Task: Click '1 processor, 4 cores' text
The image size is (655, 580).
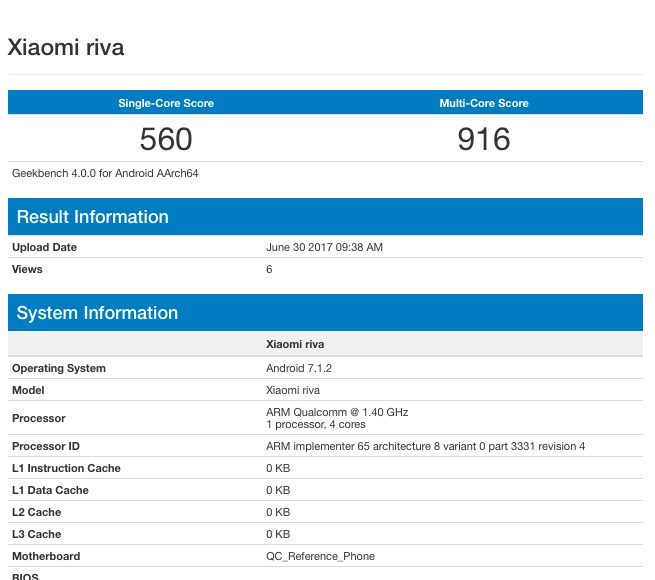Action: coord(315,424)
